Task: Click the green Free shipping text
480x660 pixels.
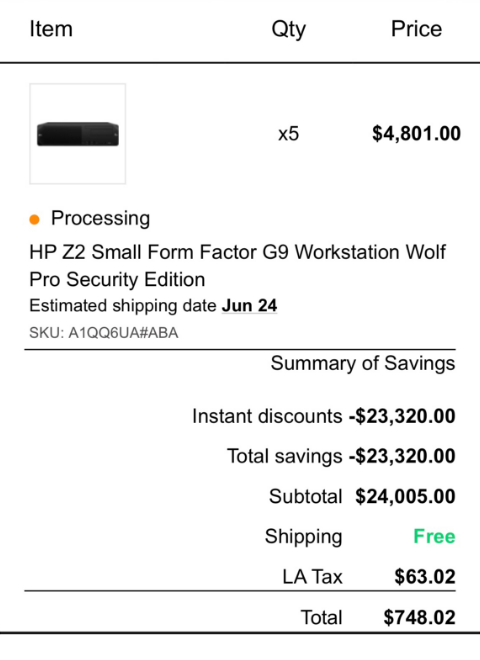Action: 434,536
